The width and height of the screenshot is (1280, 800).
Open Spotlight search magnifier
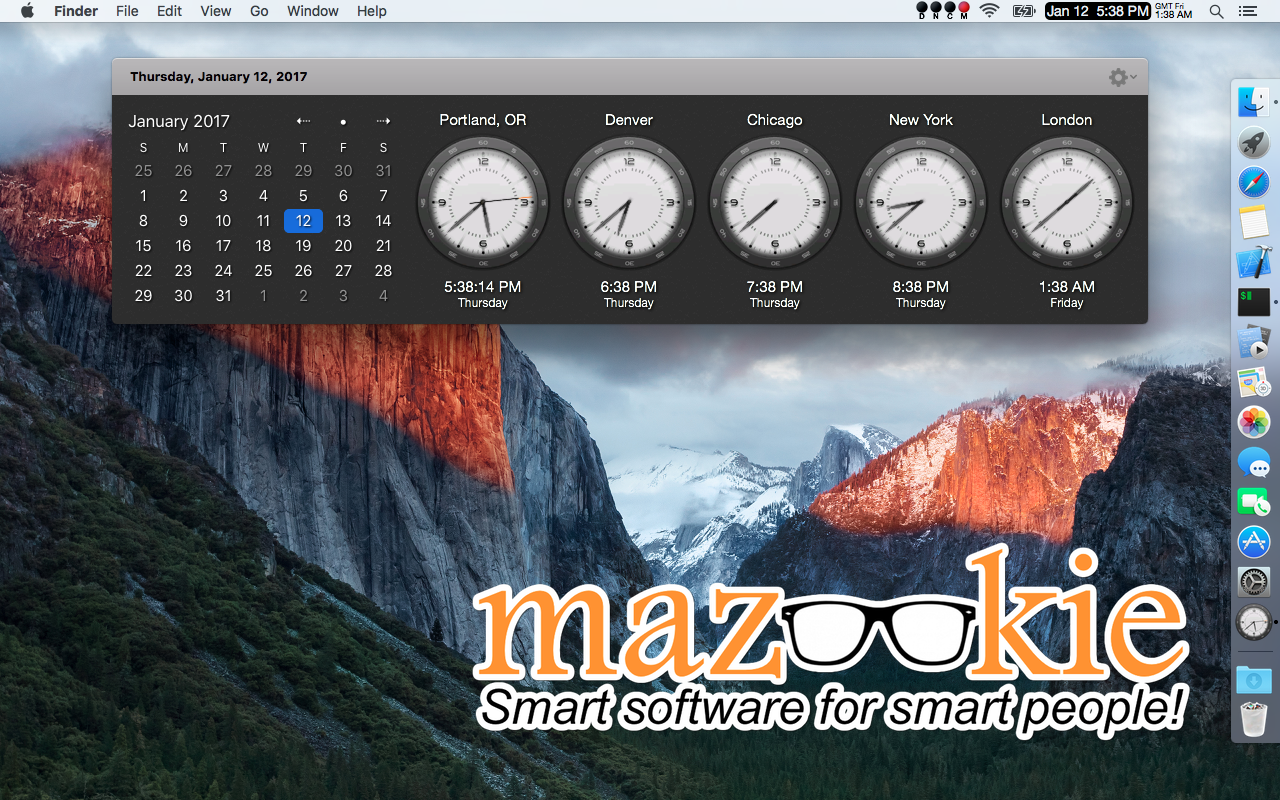1216,11
